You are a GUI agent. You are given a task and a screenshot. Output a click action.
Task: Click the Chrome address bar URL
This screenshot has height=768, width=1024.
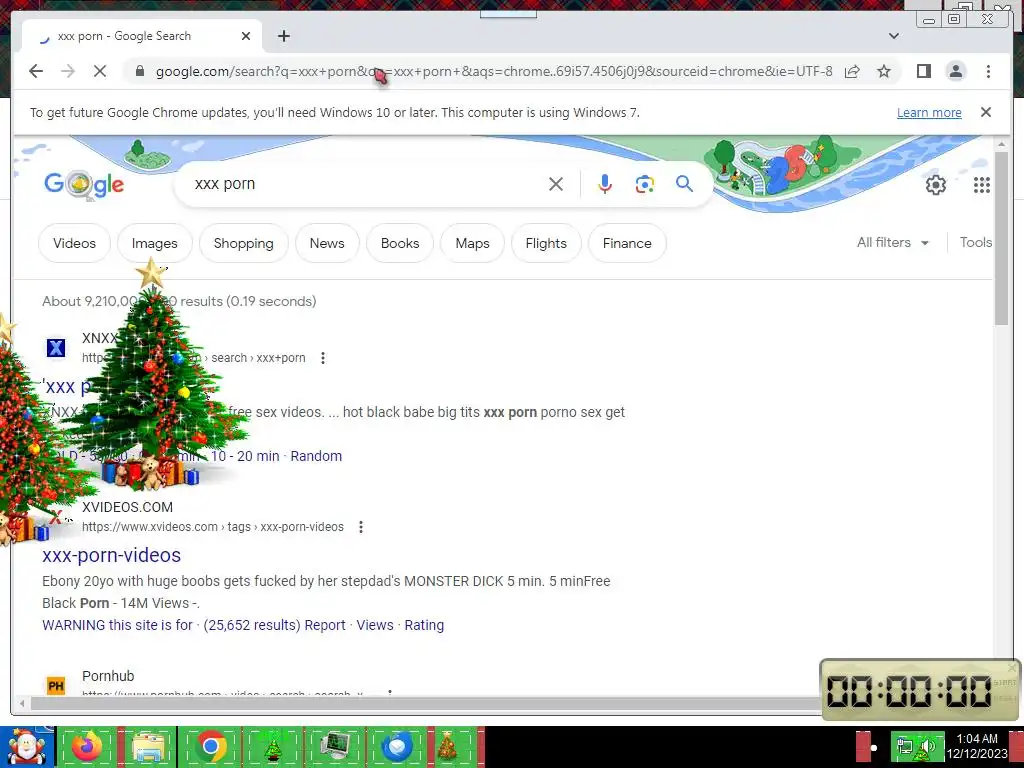(494, 71)
